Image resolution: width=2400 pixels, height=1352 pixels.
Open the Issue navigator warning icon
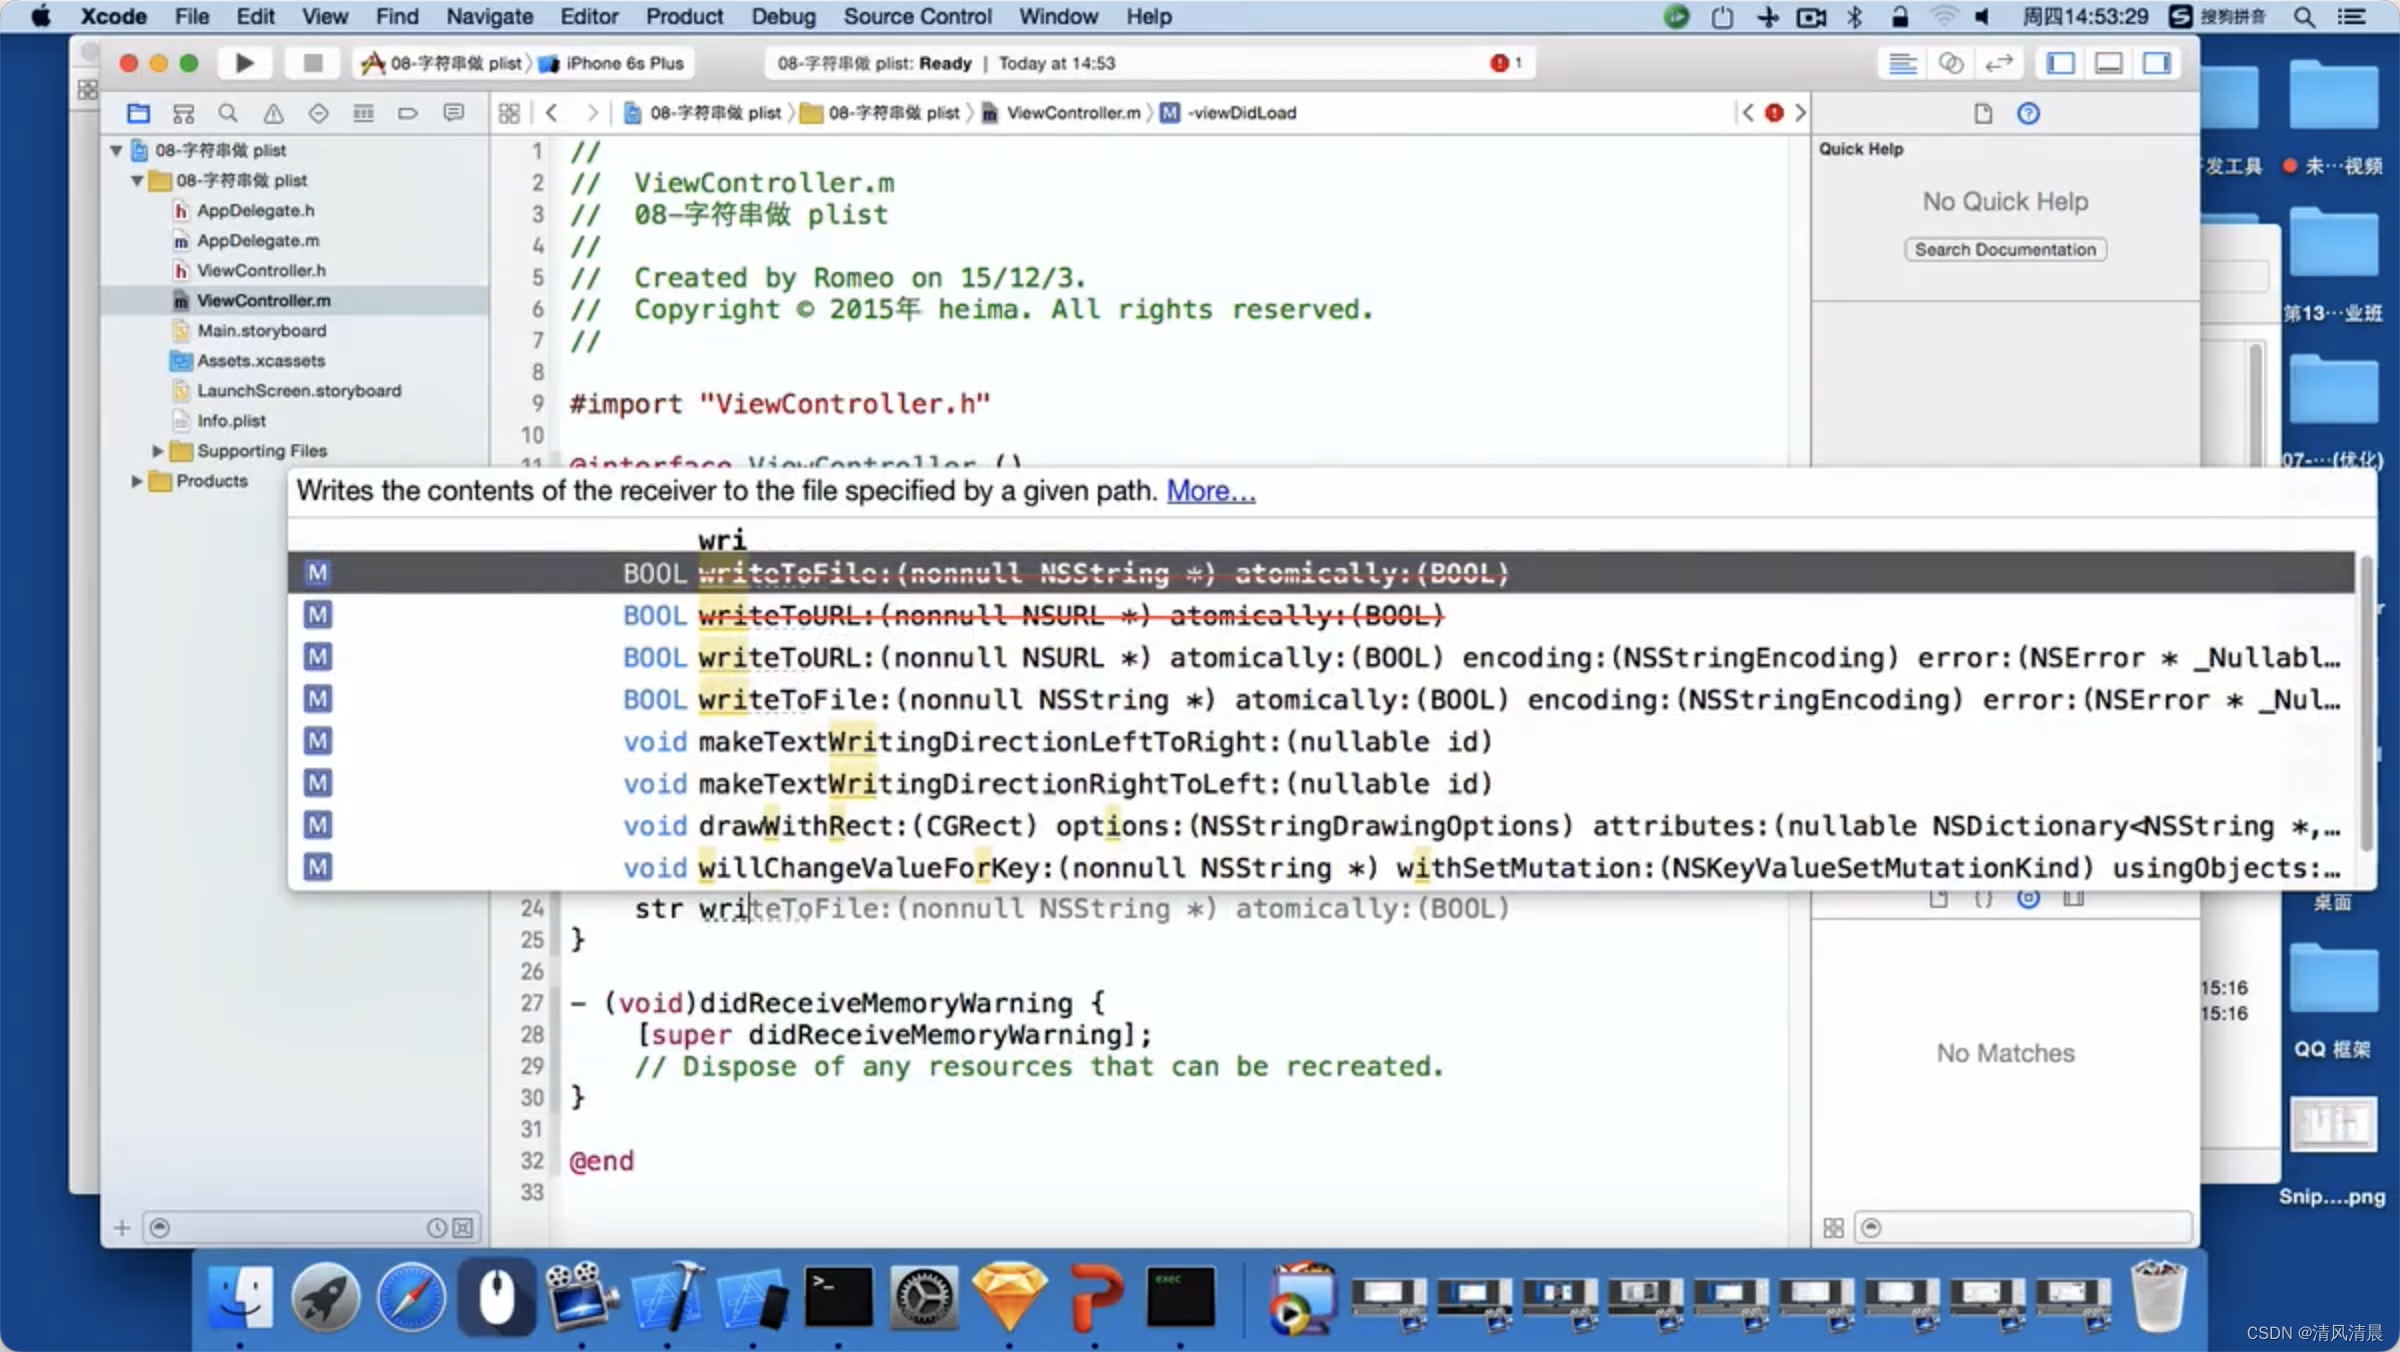[x=273, y=113]
